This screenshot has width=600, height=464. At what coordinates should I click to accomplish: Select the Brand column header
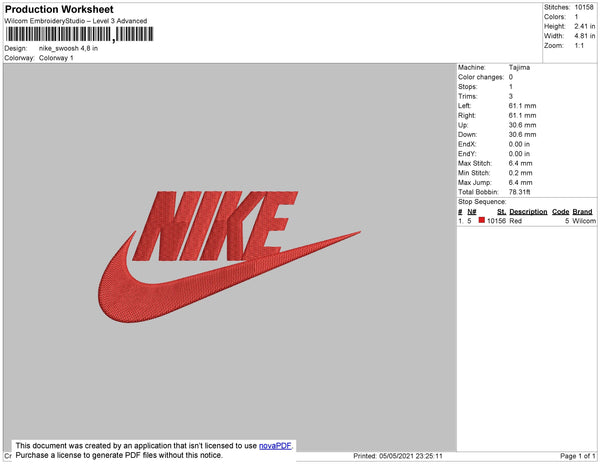pyautogui.click(x=583, y=212)
